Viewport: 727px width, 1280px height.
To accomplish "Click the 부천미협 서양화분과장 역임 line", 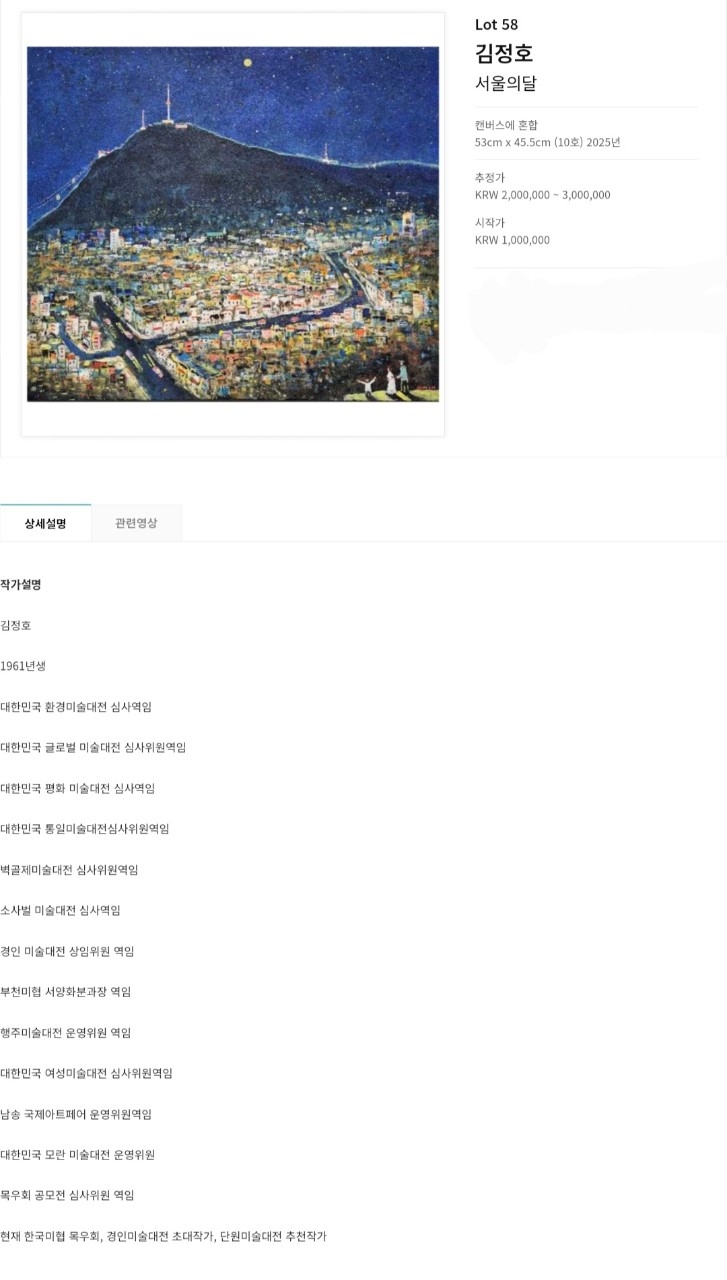I will (66, 992).
